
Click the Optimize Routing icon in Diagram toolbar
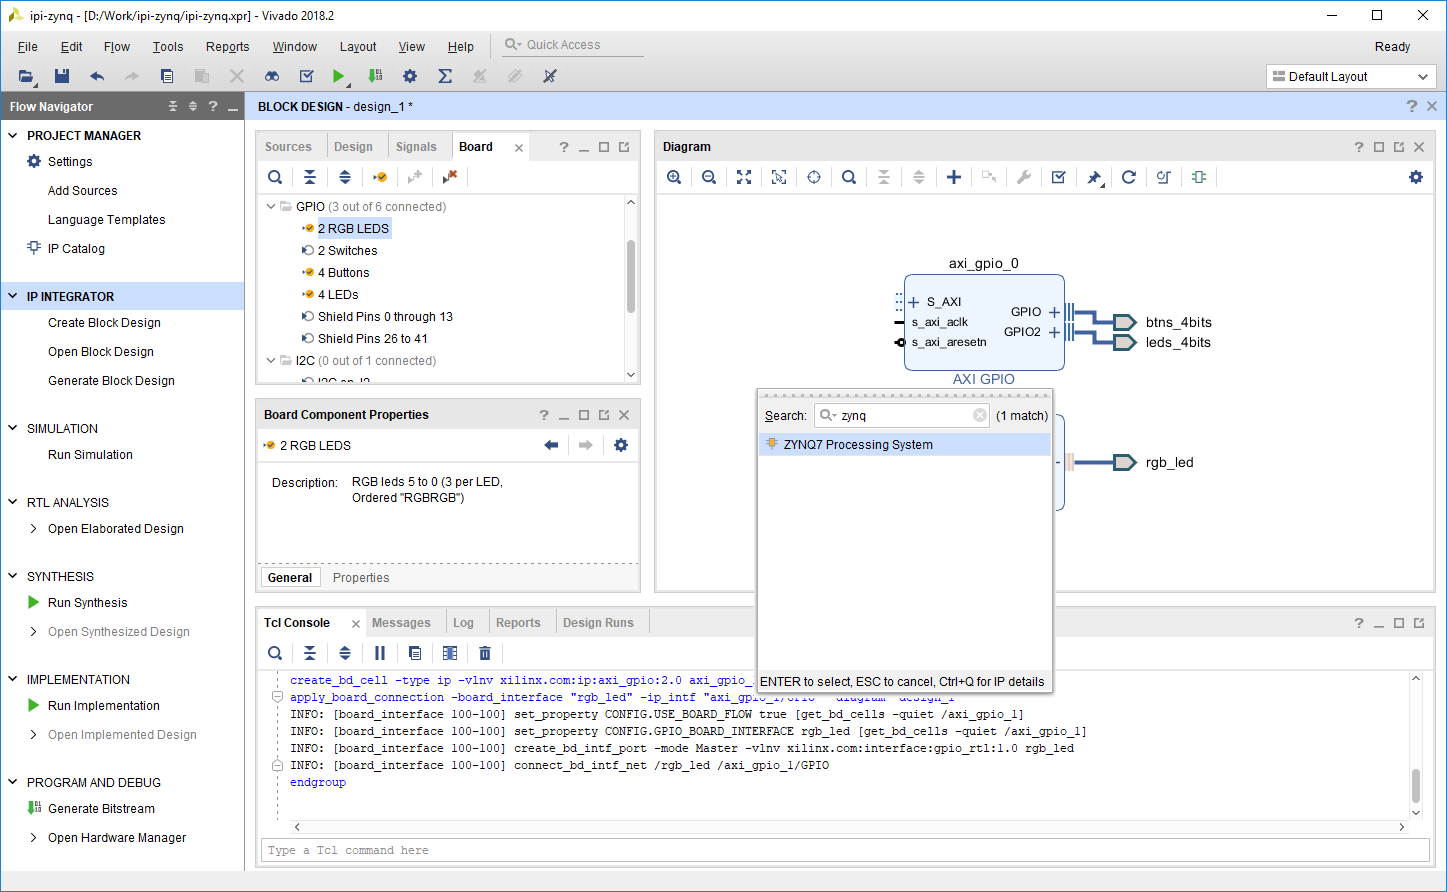click(x=1164, y=177)
